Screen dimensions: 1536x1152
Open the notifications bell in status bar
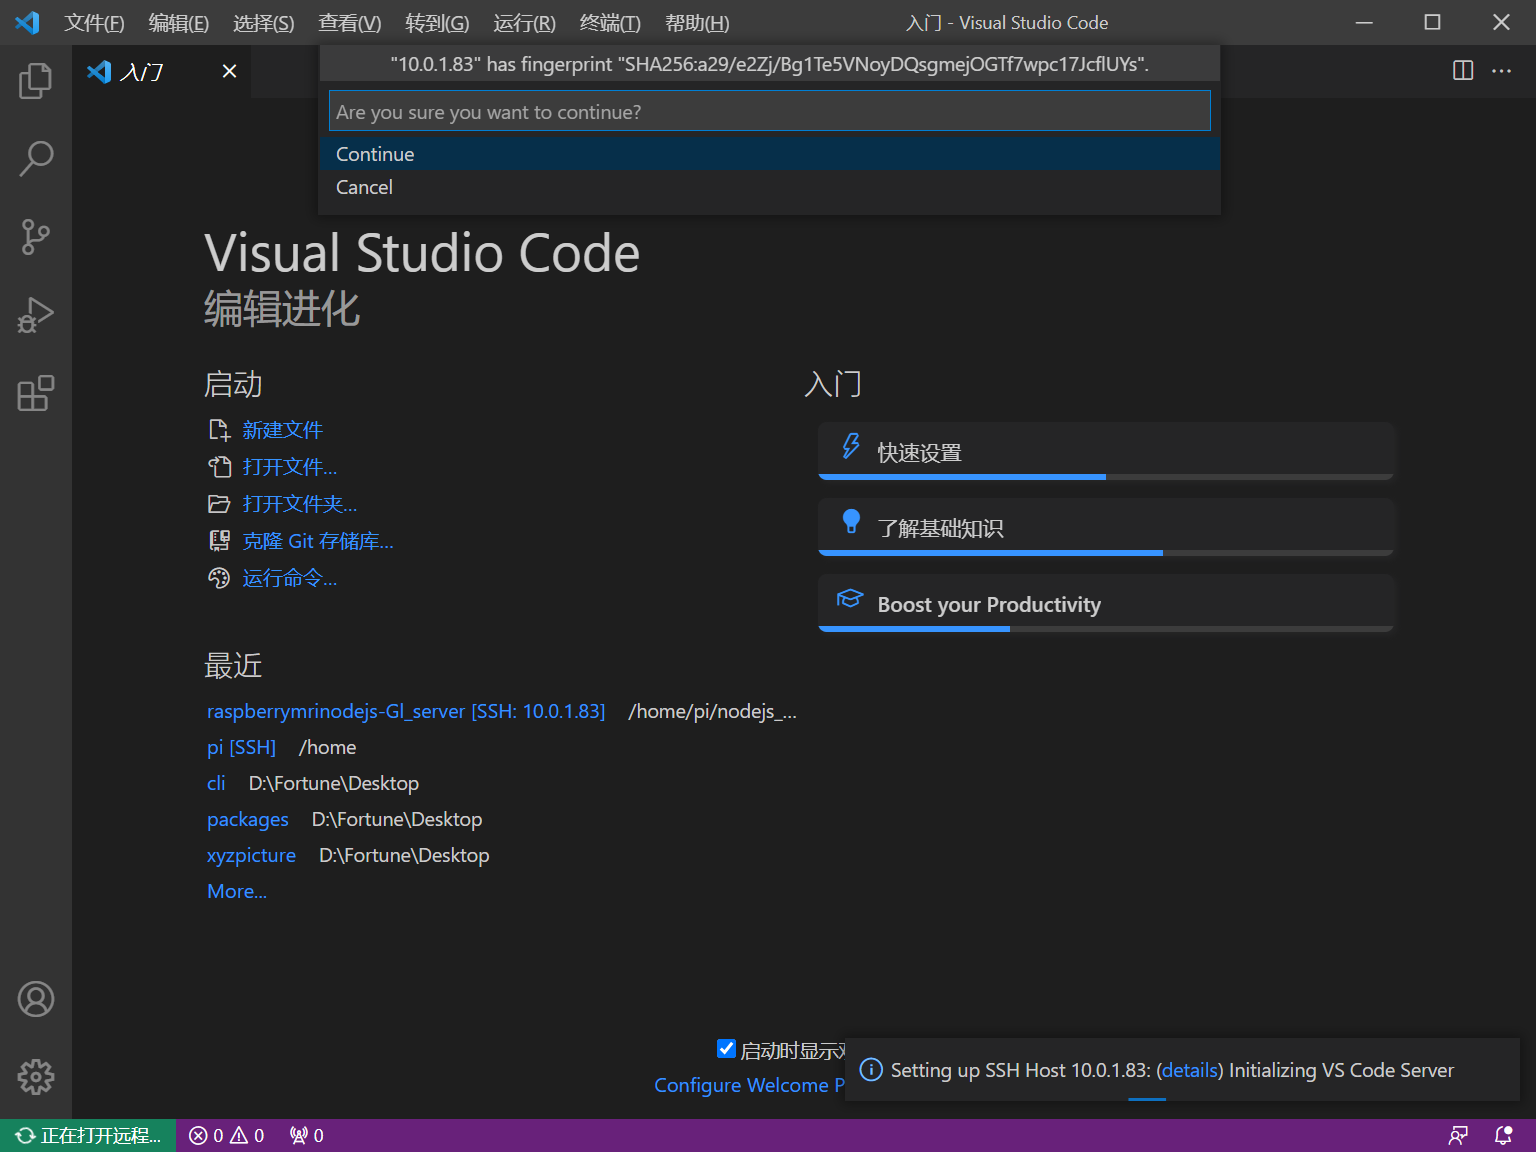[x=1503, y=1135]
